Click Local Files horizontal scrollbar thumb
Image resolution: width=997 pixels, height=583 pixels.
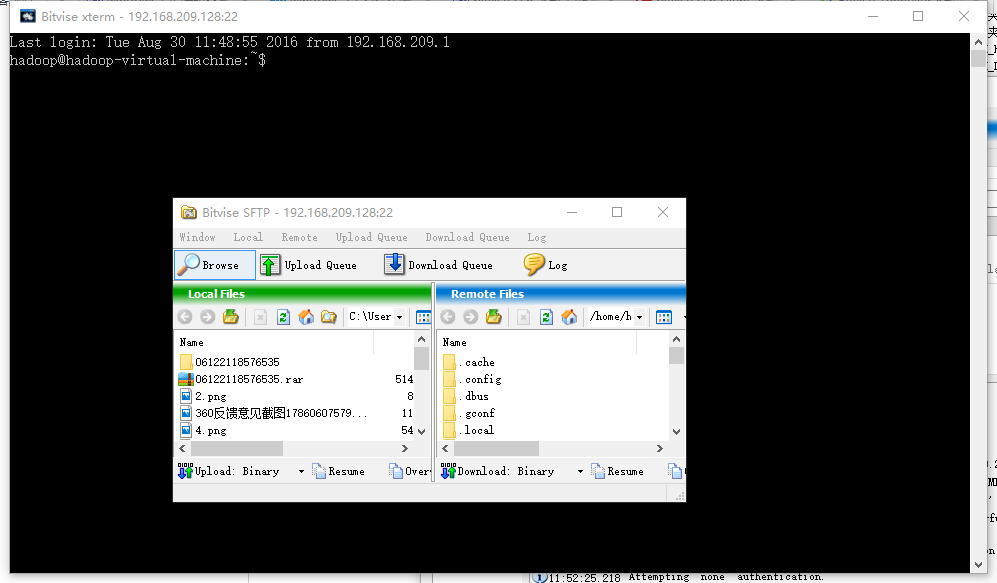[x=237, y=448]
